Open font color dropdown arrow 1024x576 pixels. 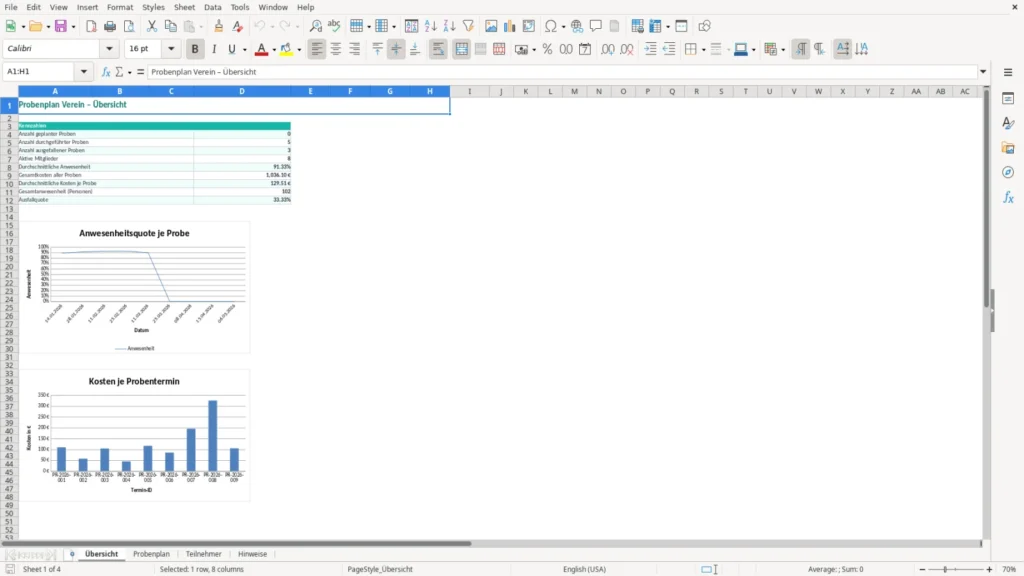click(x=274, y=50)
